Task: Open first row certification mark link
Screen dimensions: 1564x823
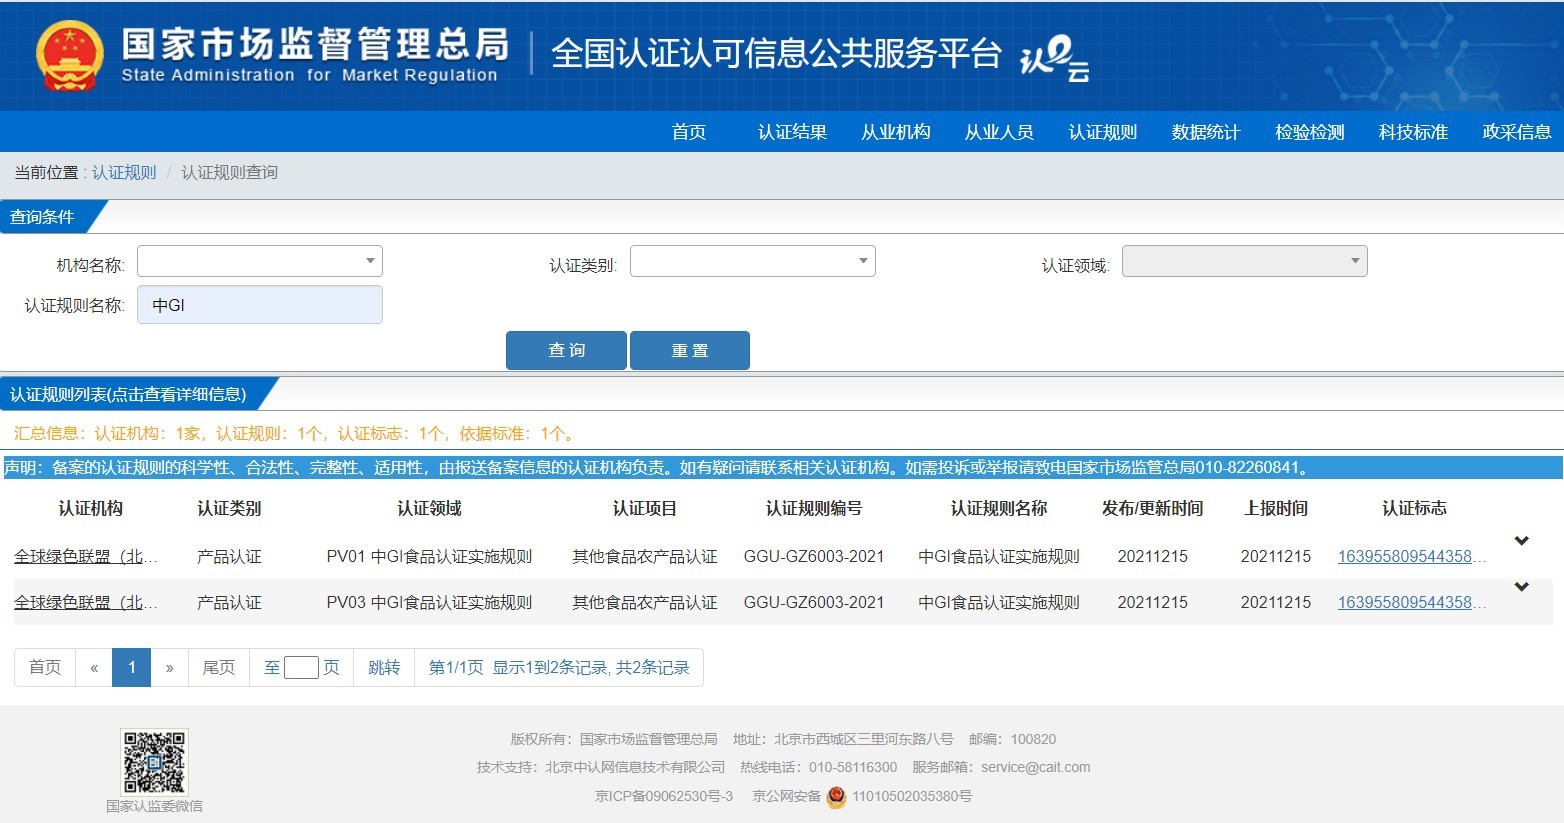Action: (x=1410, y=557)
